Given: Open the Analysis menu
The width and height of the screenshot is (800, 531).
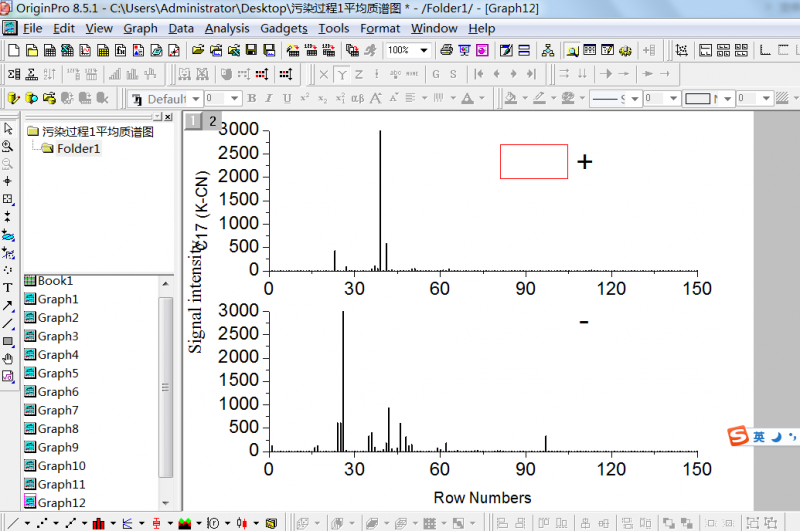Looking at the screenshot, I should pyautogui.click(x=227, y=29).
